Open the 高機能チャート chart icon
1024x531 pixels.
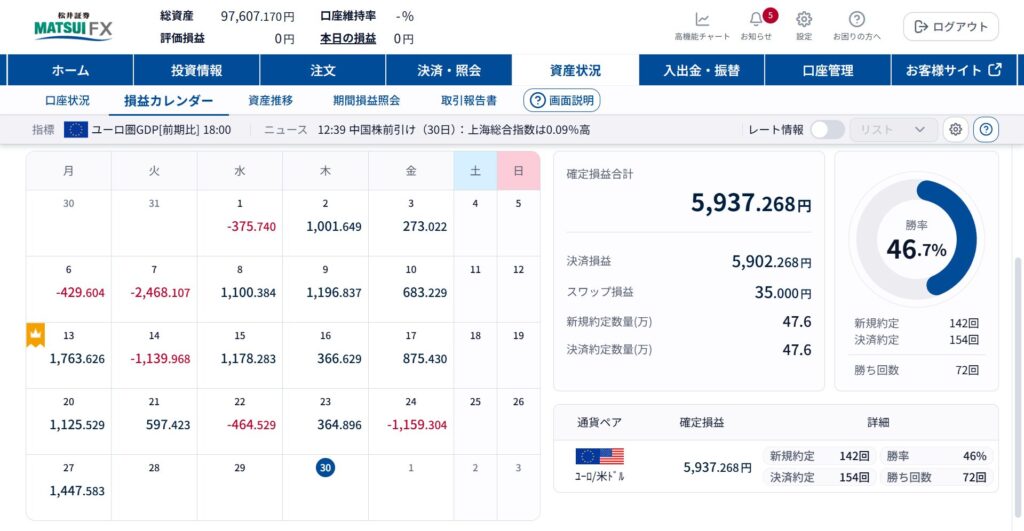tap(702, 20)
